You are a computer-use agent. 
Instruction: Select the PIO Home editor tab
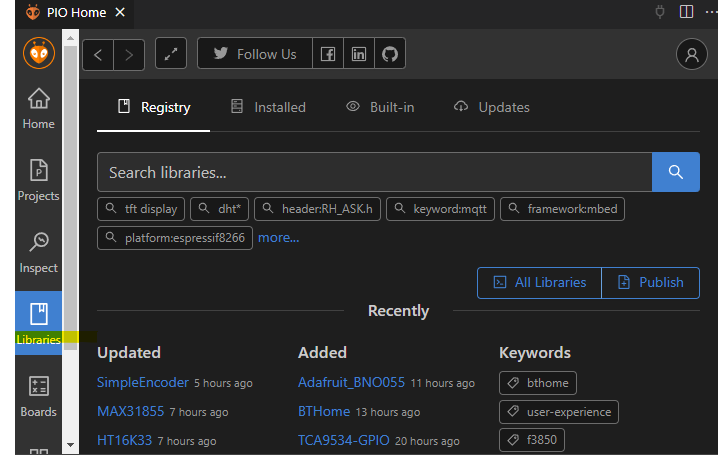[x=75, y=12]
